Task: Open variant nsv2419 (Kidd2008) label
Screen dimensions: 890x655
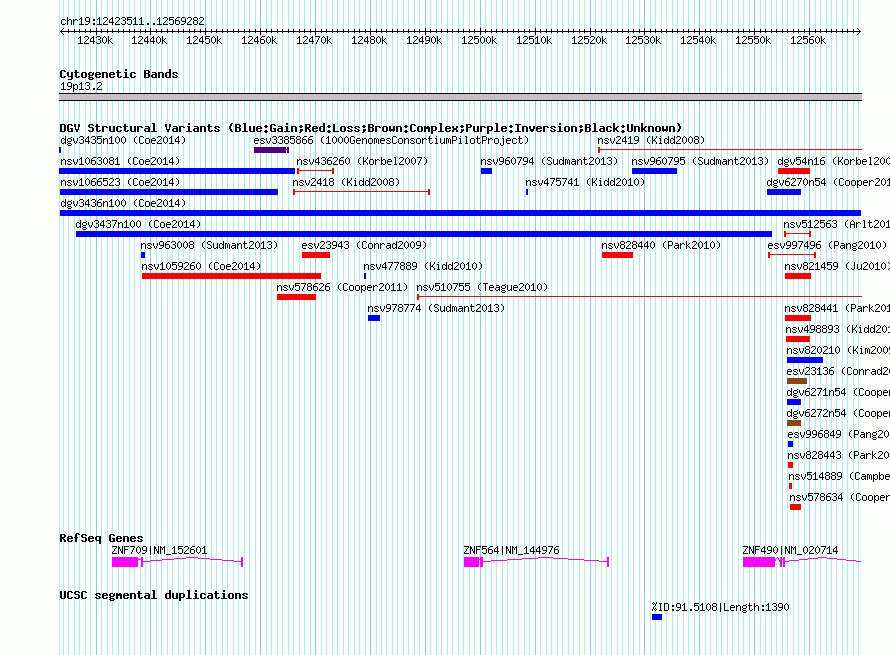Action: (x=650, y=140)
